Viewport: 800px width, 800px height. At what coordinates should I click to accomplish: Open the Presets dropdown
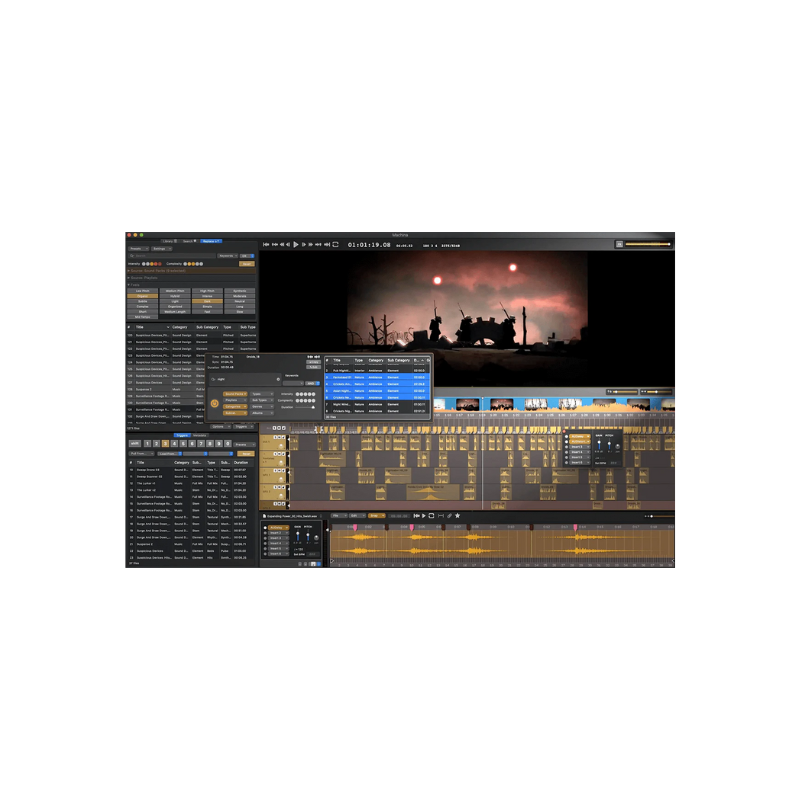pos(139,249)
